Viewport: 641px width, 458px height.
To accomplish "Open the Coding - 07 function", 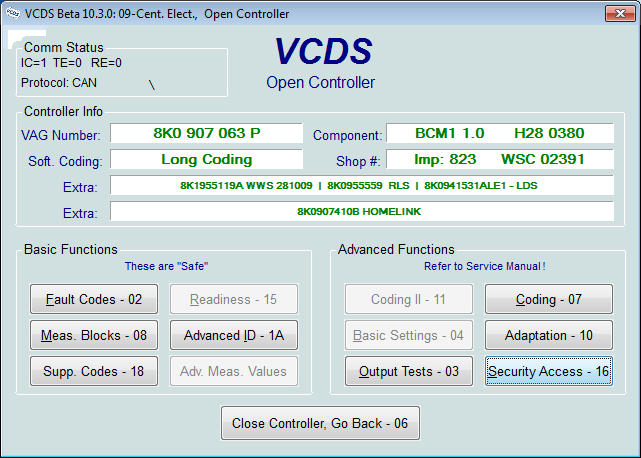I will [x=549, y=300].
